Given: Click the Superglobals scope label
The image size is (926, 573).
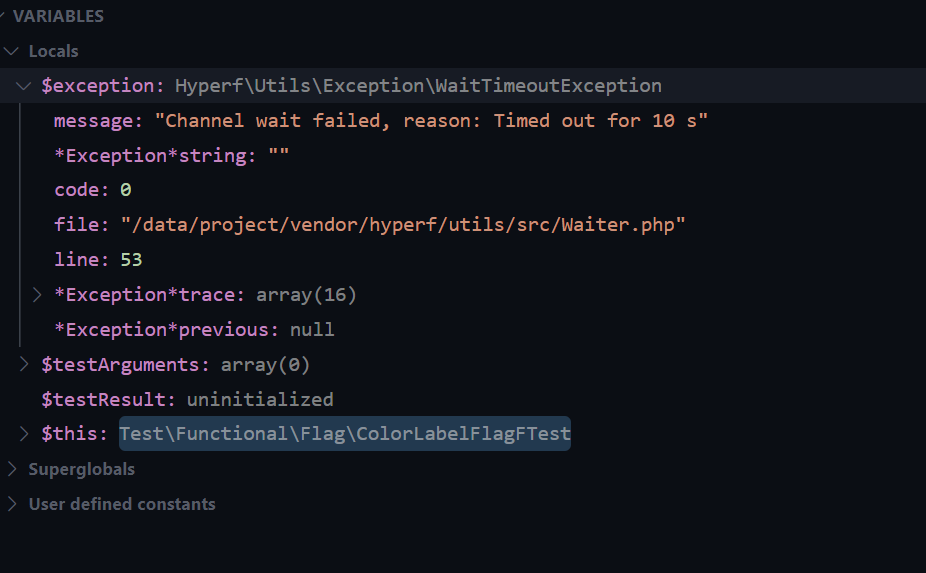Looking at the screenshot, I should pyautogui.click(x=81, y=469).
